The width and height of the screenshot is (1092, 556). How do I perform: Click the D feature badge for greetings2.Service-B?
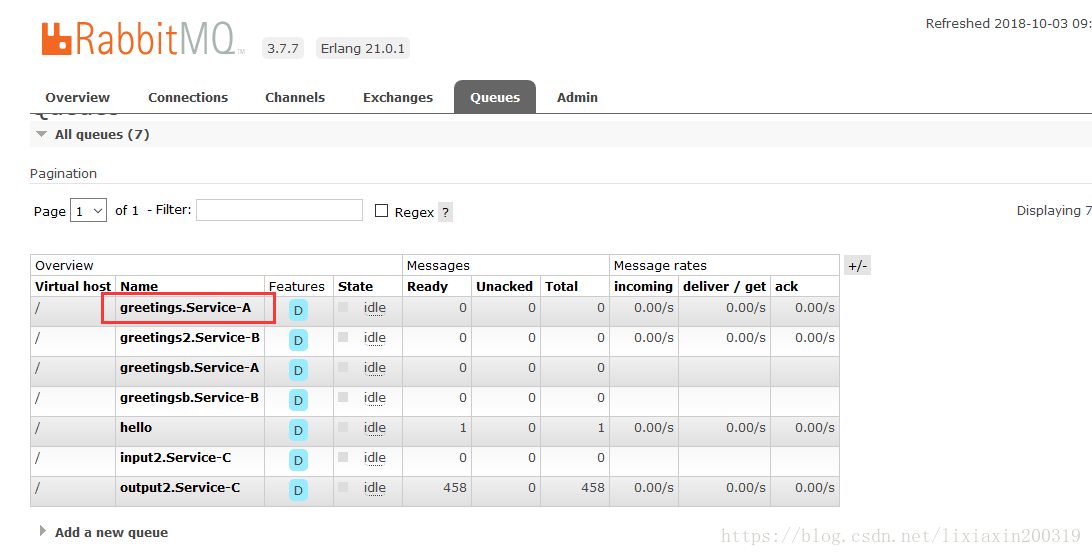tap(298, 340)
